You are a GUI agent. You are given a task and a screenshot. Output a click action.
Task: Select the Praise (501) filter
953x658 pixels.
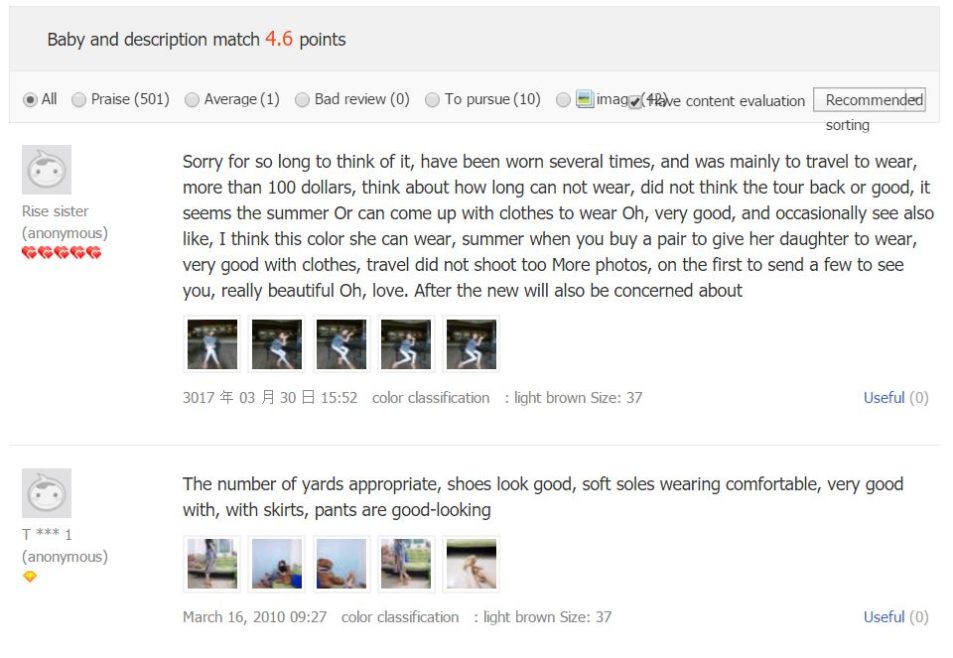[x=78, y=99]
